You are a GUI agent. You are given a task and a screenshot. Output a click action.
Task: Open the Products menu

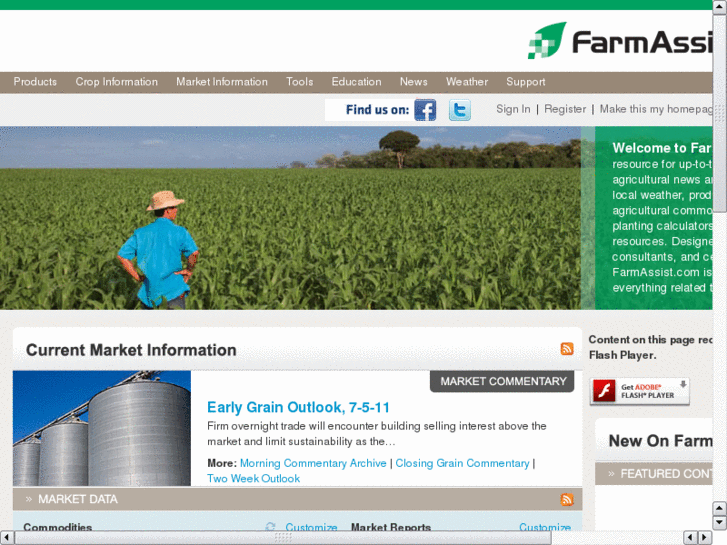35,82
